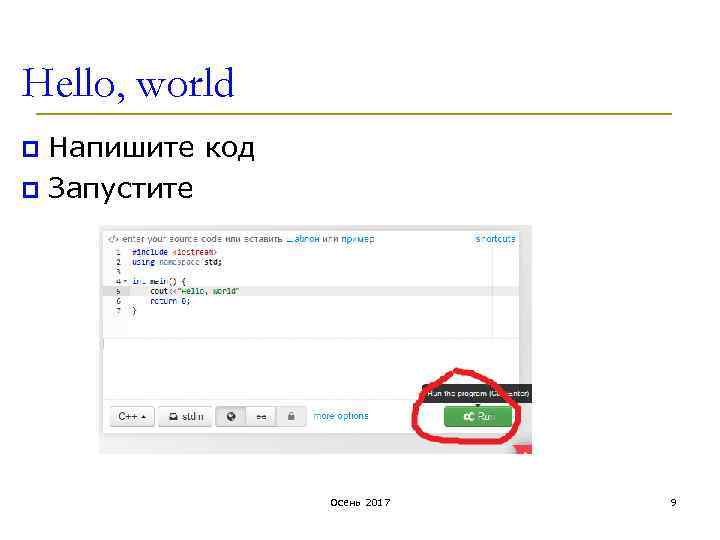Collapse the fold arrow at line 4

click(125, 281)
